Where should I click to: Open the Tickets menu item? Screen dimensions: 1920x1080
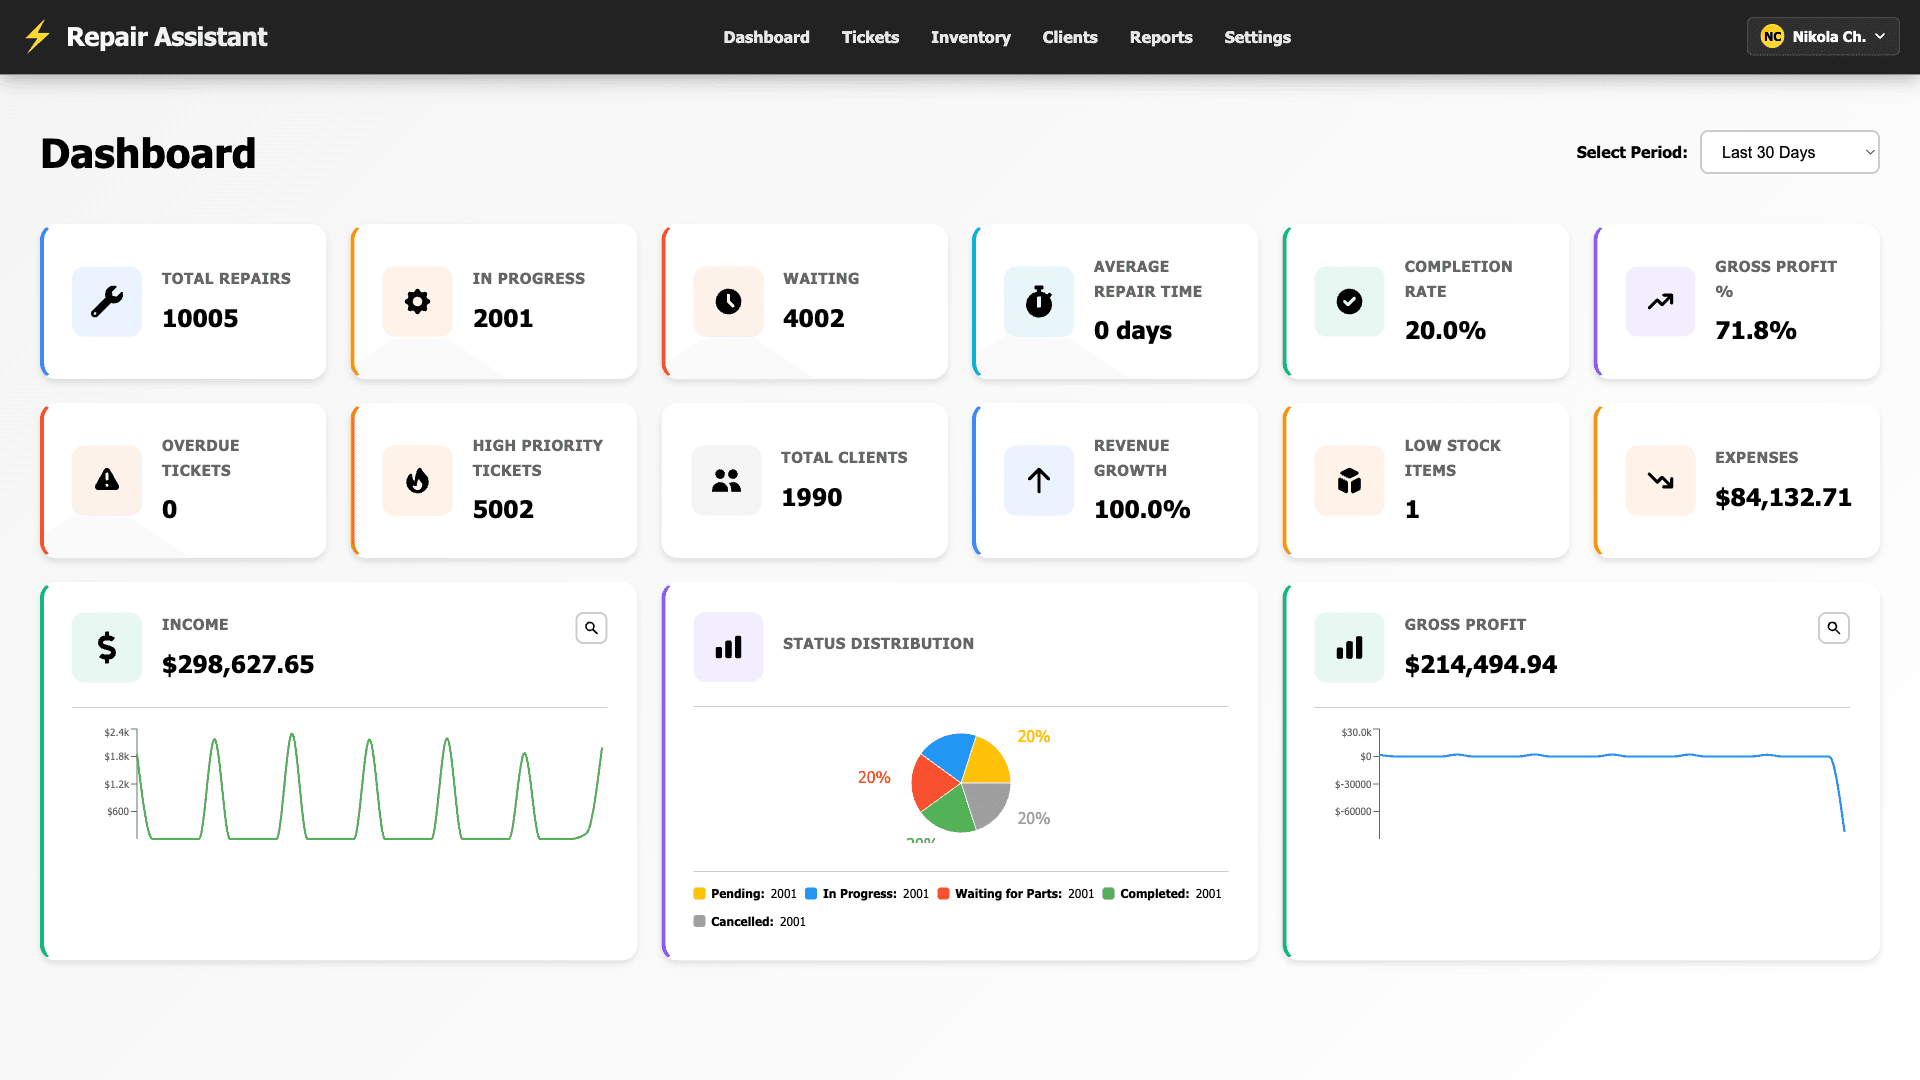pos(869,37)
